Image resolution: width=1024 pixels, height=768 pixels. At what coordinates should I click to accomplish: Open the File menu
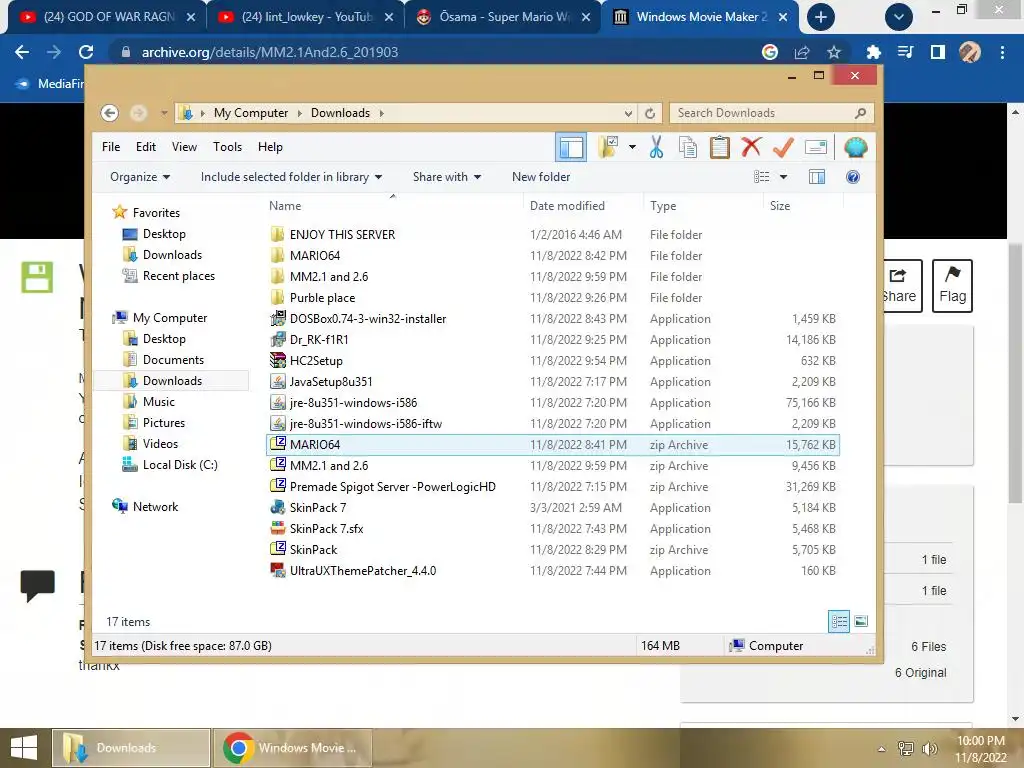111,147
